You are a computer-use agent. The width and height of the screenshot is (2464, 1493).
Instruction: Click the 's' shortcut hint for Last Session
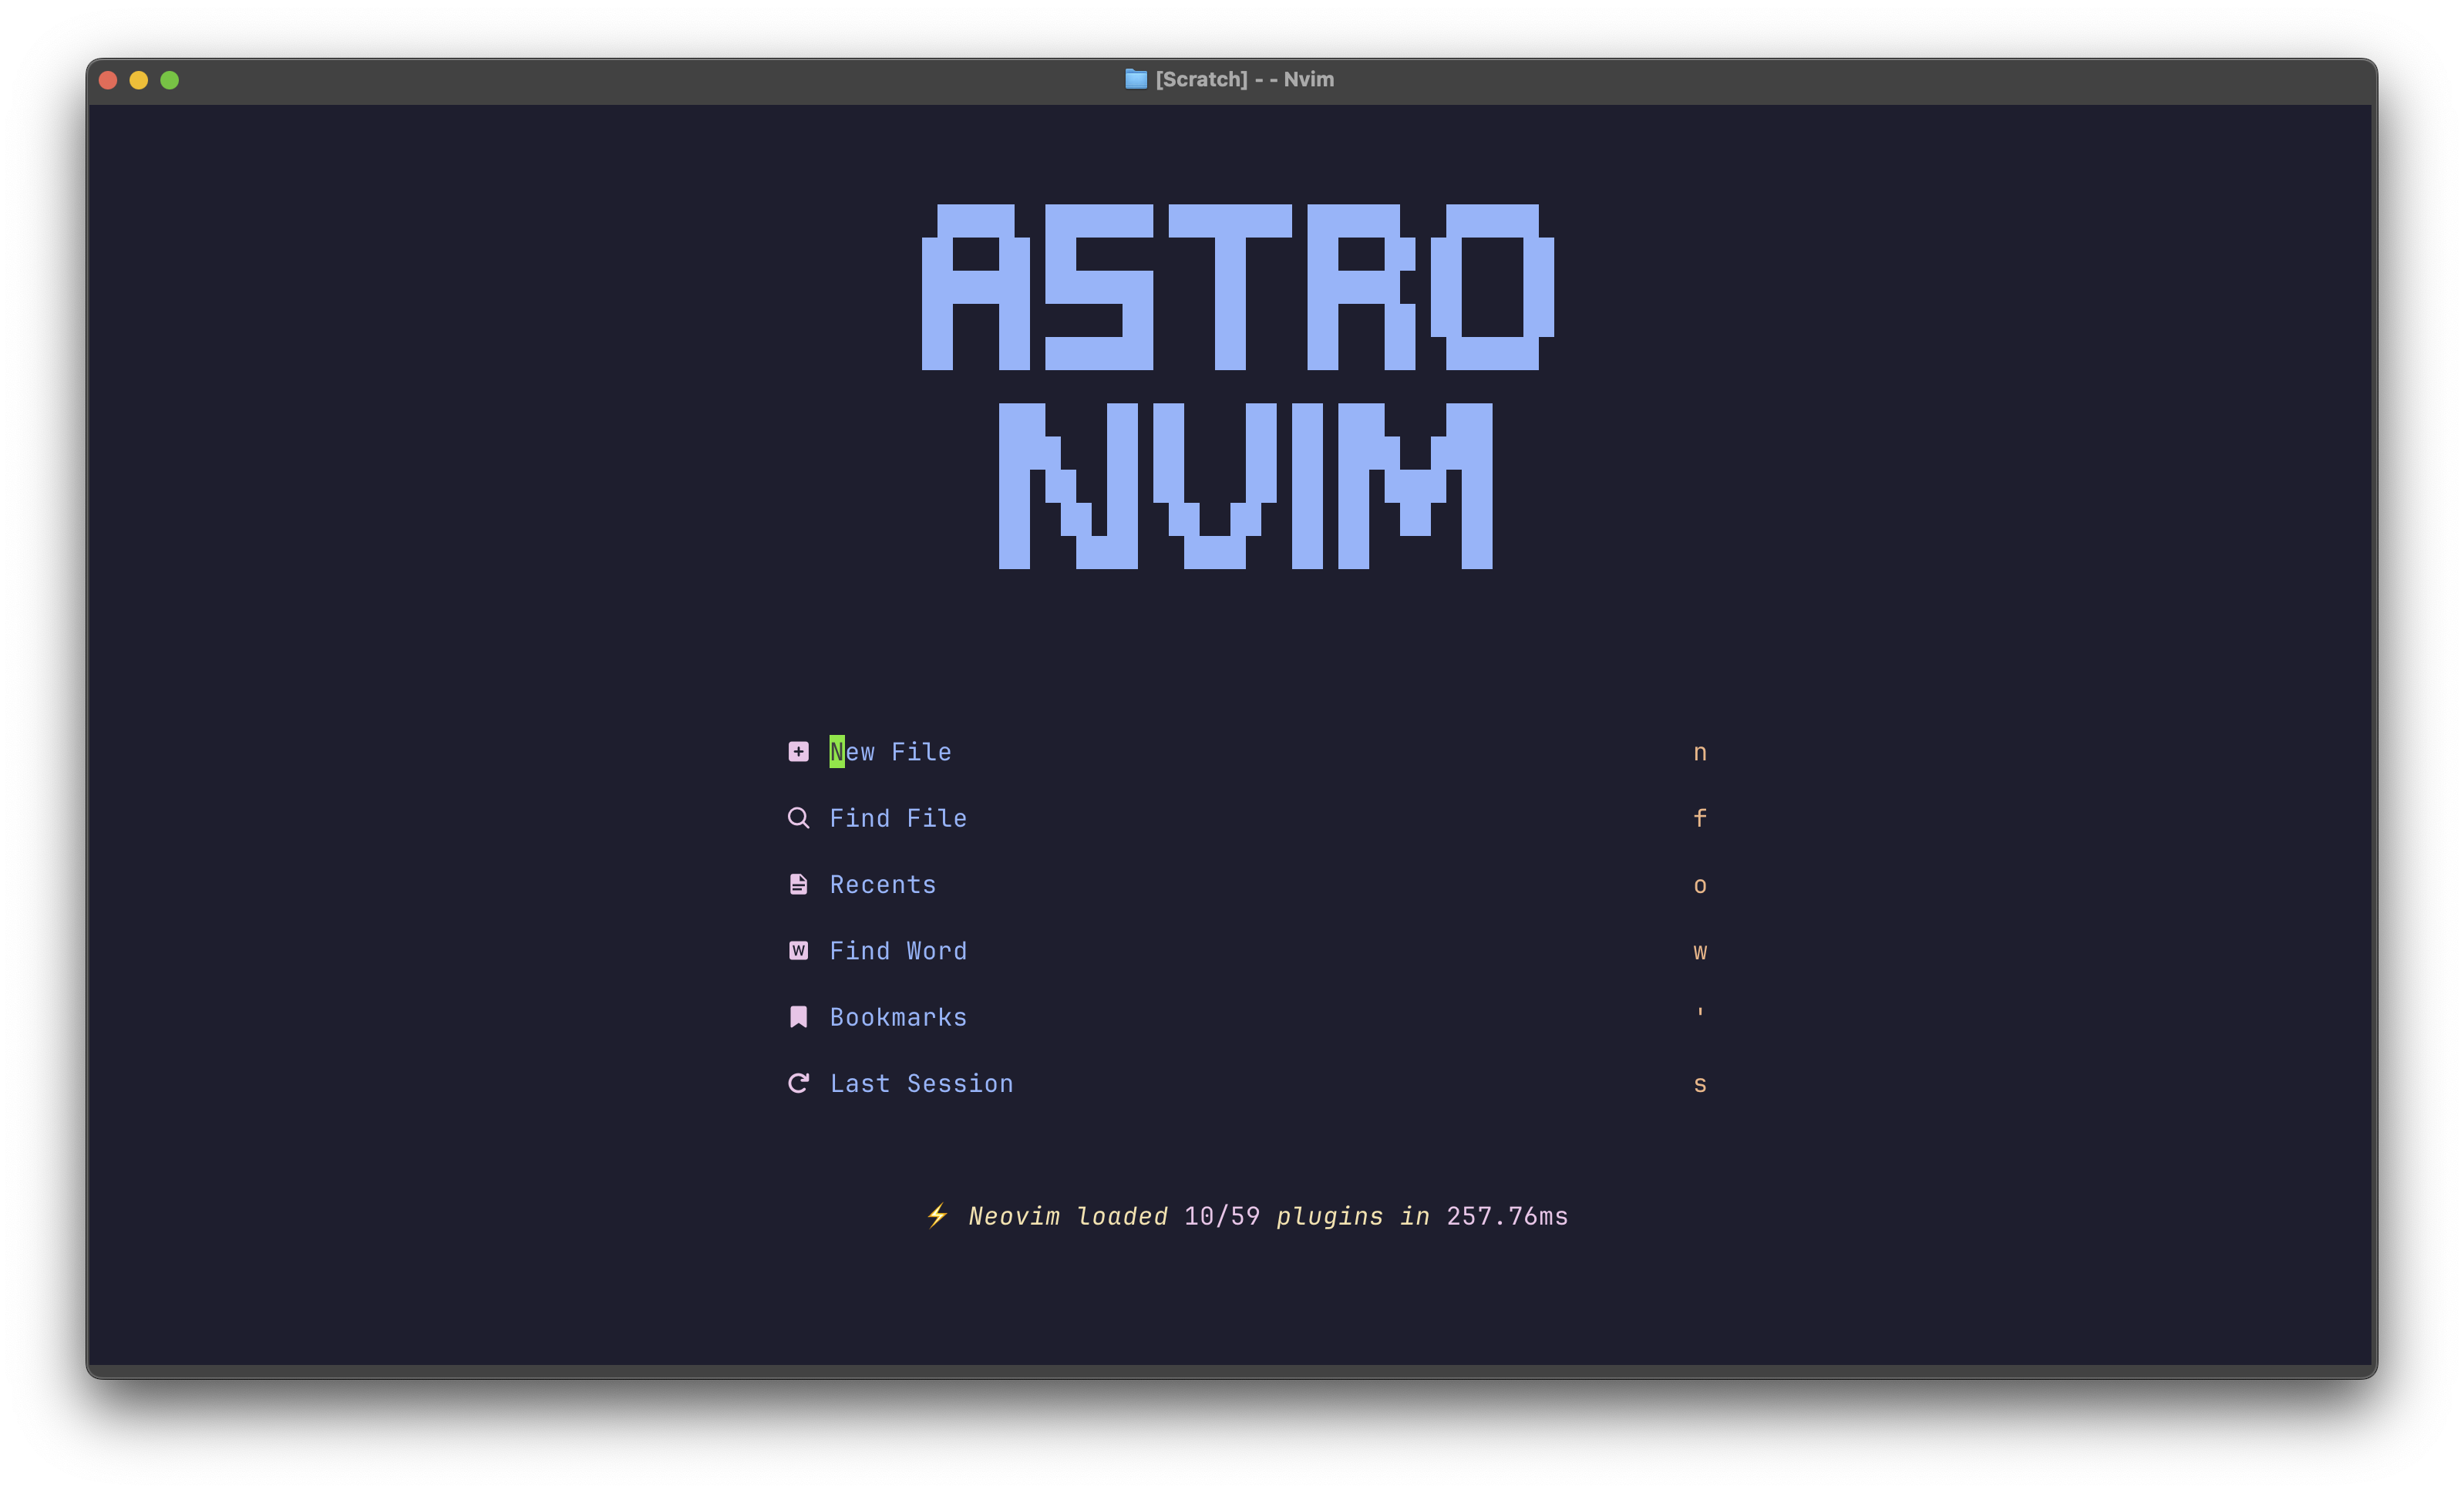(1699, 1082)
